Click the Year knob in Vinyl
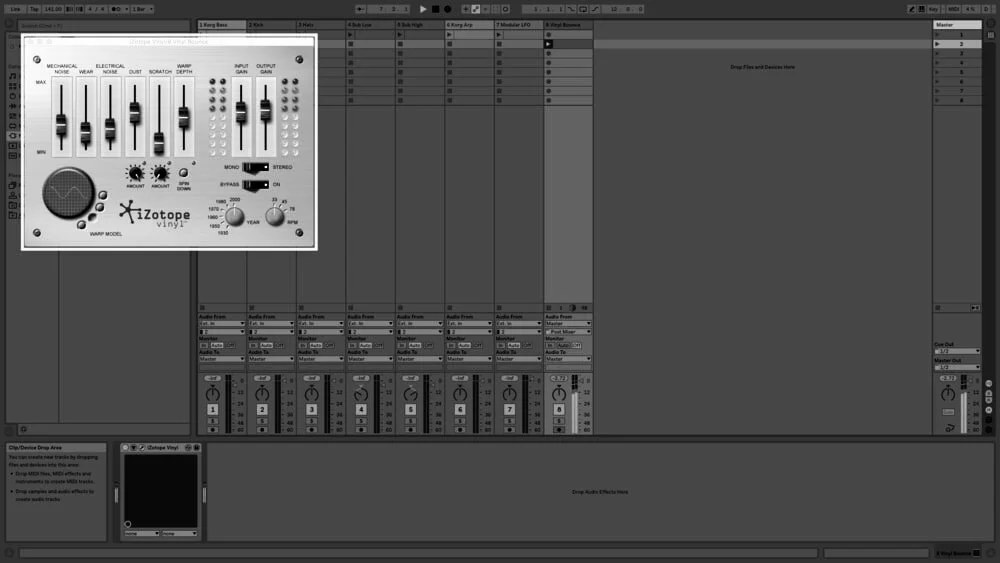 tap(234, 216)
